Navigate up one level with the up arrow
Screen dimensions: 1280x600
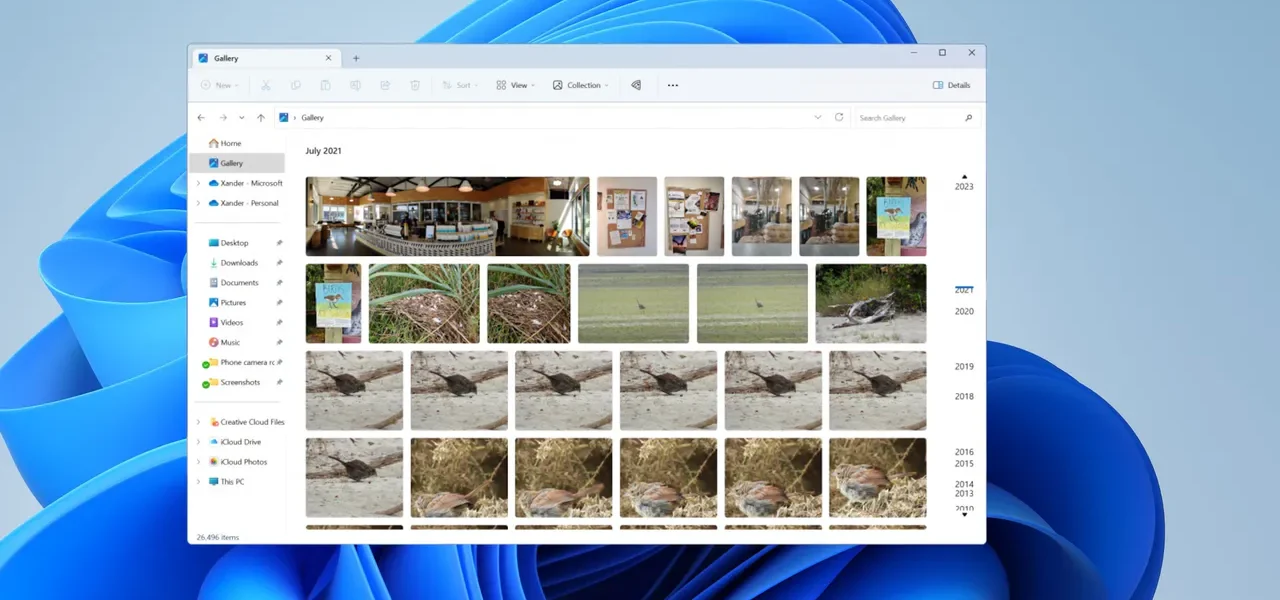coord(261,117)
